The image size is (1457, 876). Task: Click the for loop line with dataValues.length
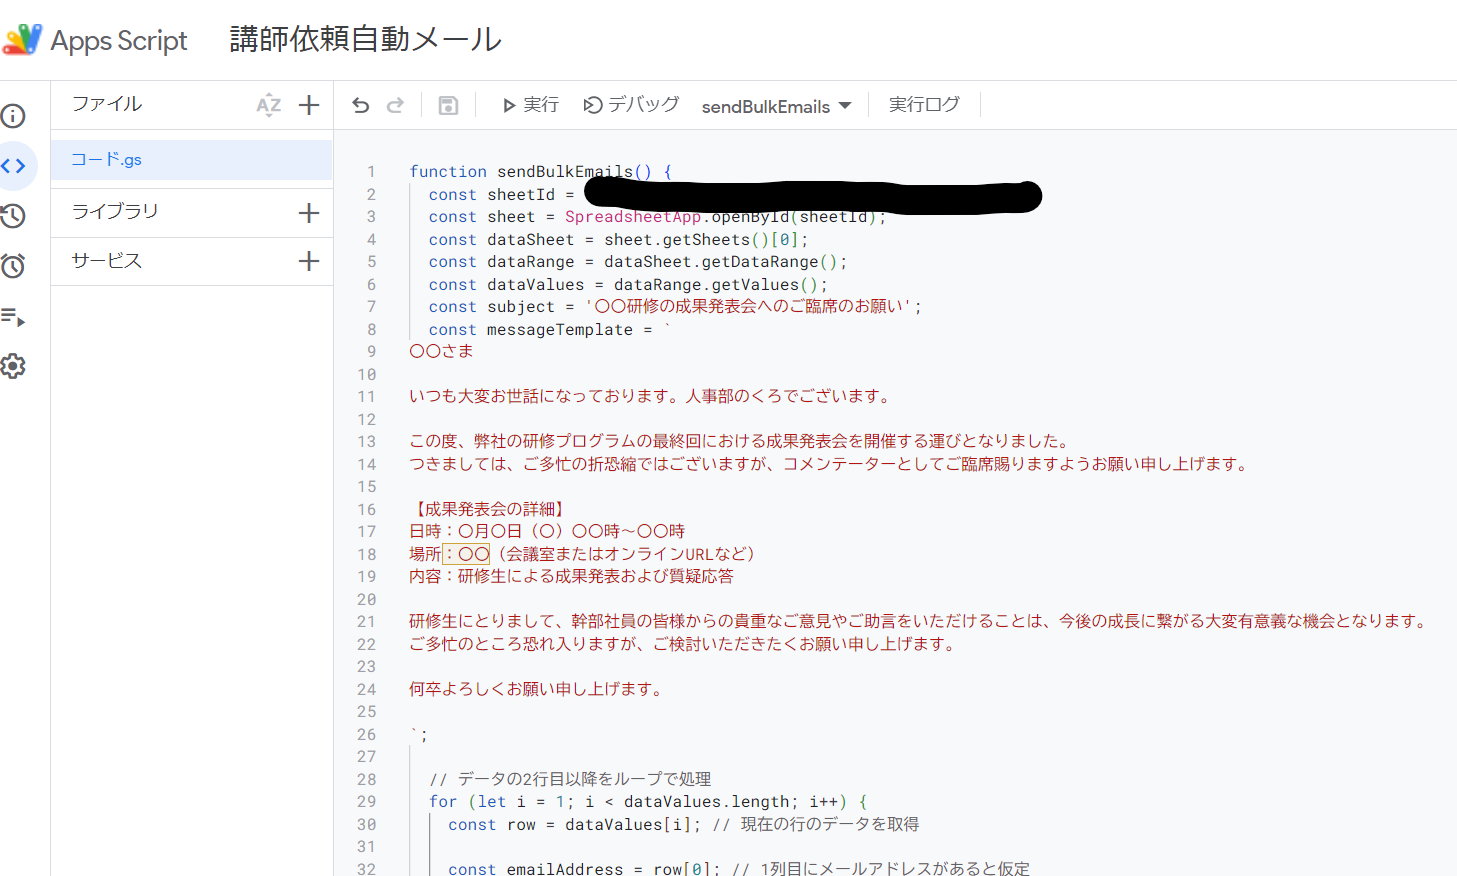pos(648,802)
